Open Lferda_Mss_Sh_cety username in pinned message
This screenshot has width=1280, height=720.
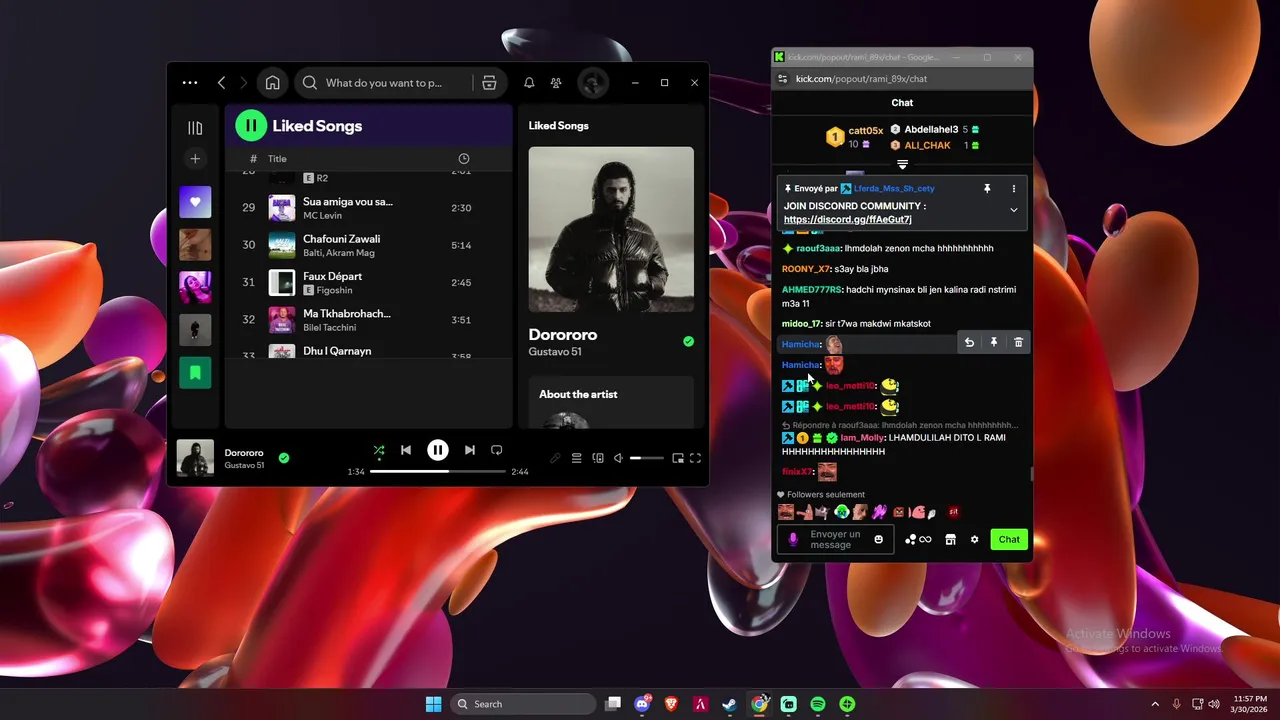pos(894,188)
